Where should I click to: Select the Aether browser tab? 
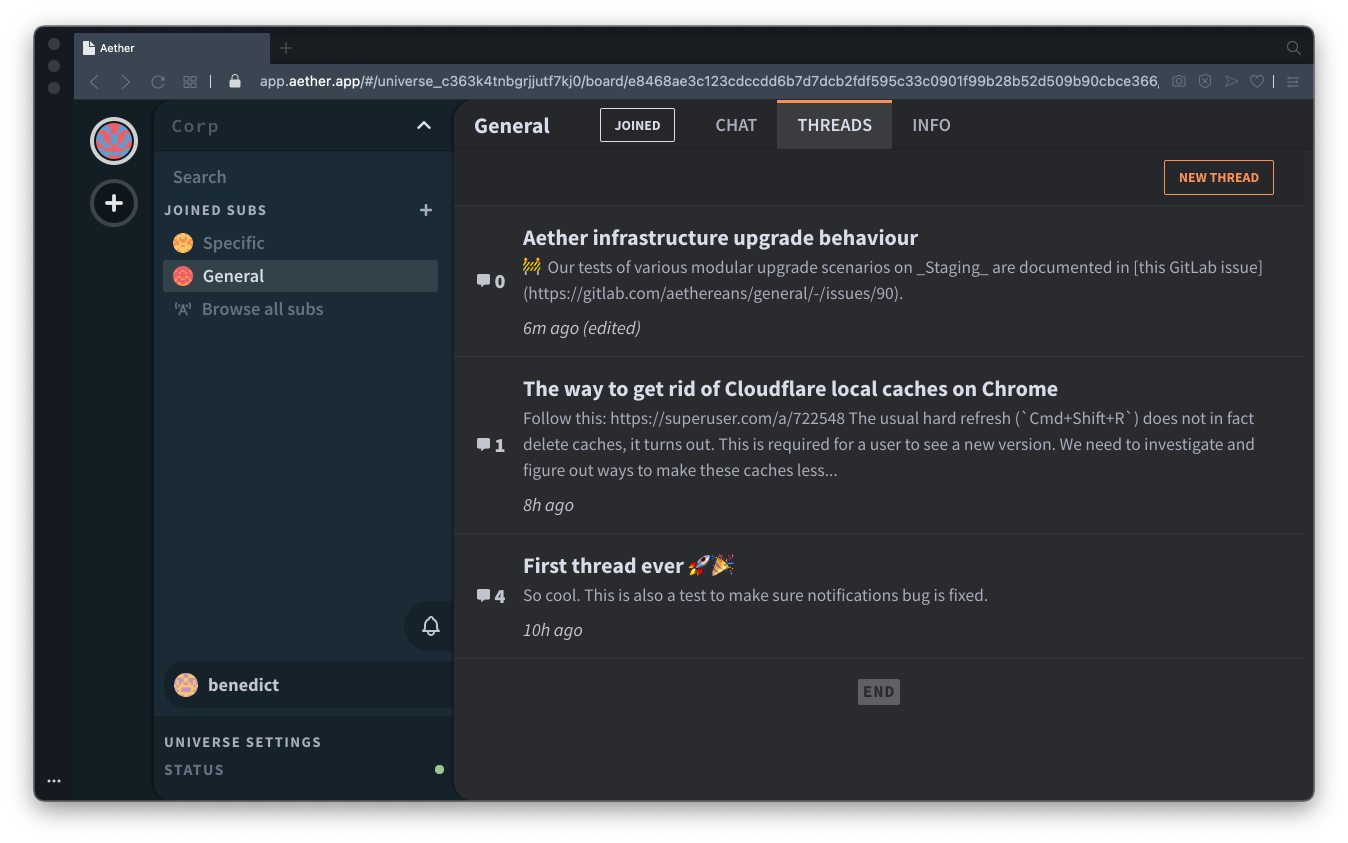click(172, 48)
